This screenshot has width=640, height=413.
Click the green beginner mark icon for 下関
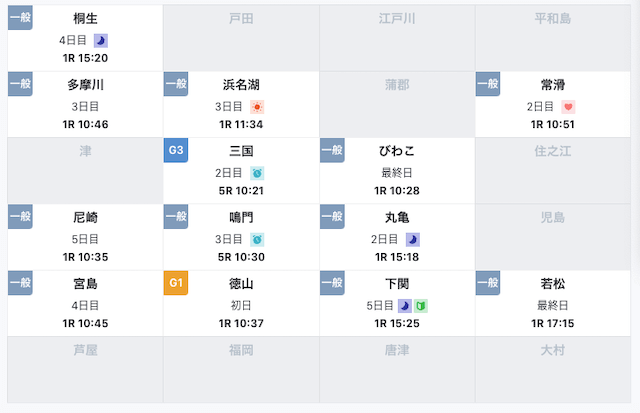click(x=421, y=306)
